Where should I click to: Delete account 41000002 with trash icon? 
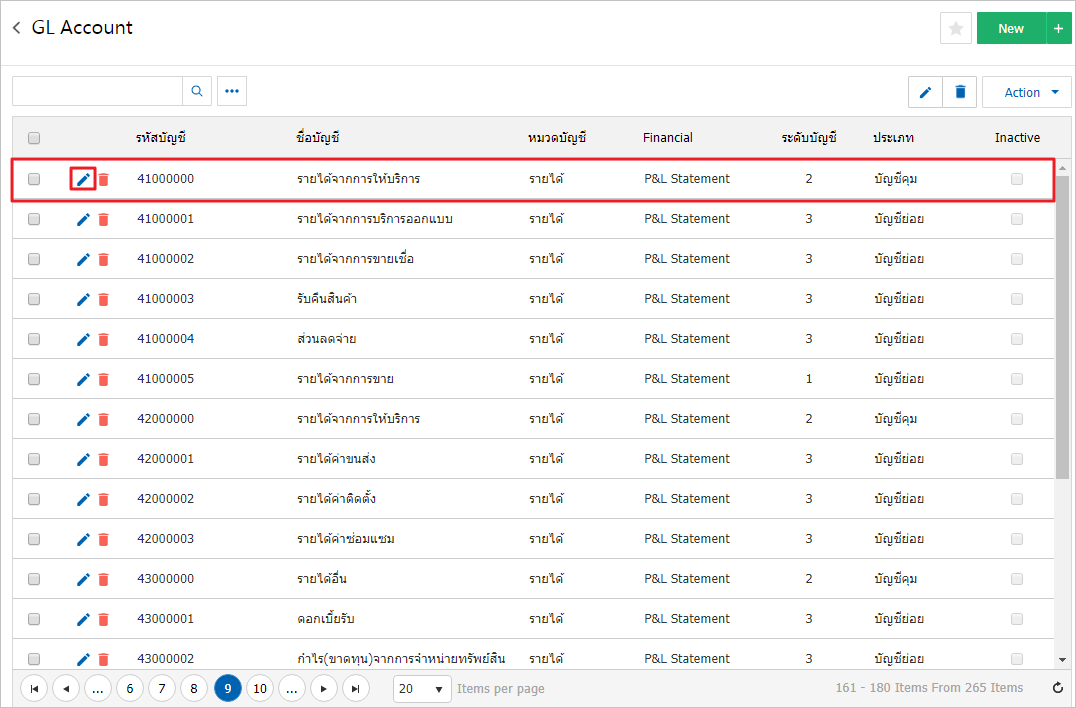(104, 259)
